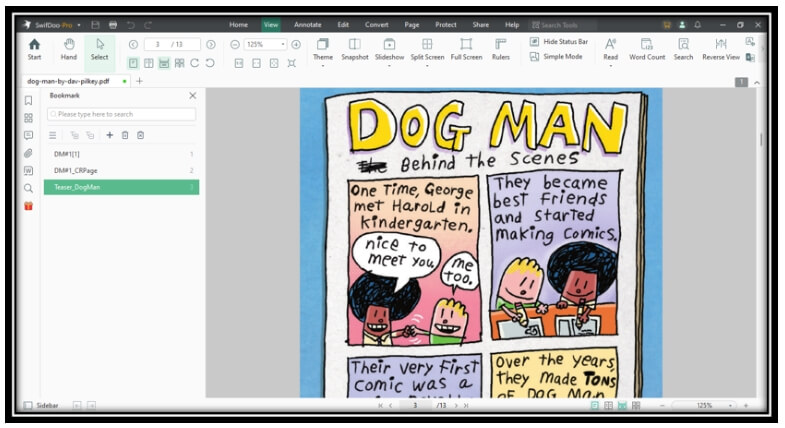Toggle Hide Status Bar option
The height and width of the screenshot is (428, 785).
click(559, 42)
